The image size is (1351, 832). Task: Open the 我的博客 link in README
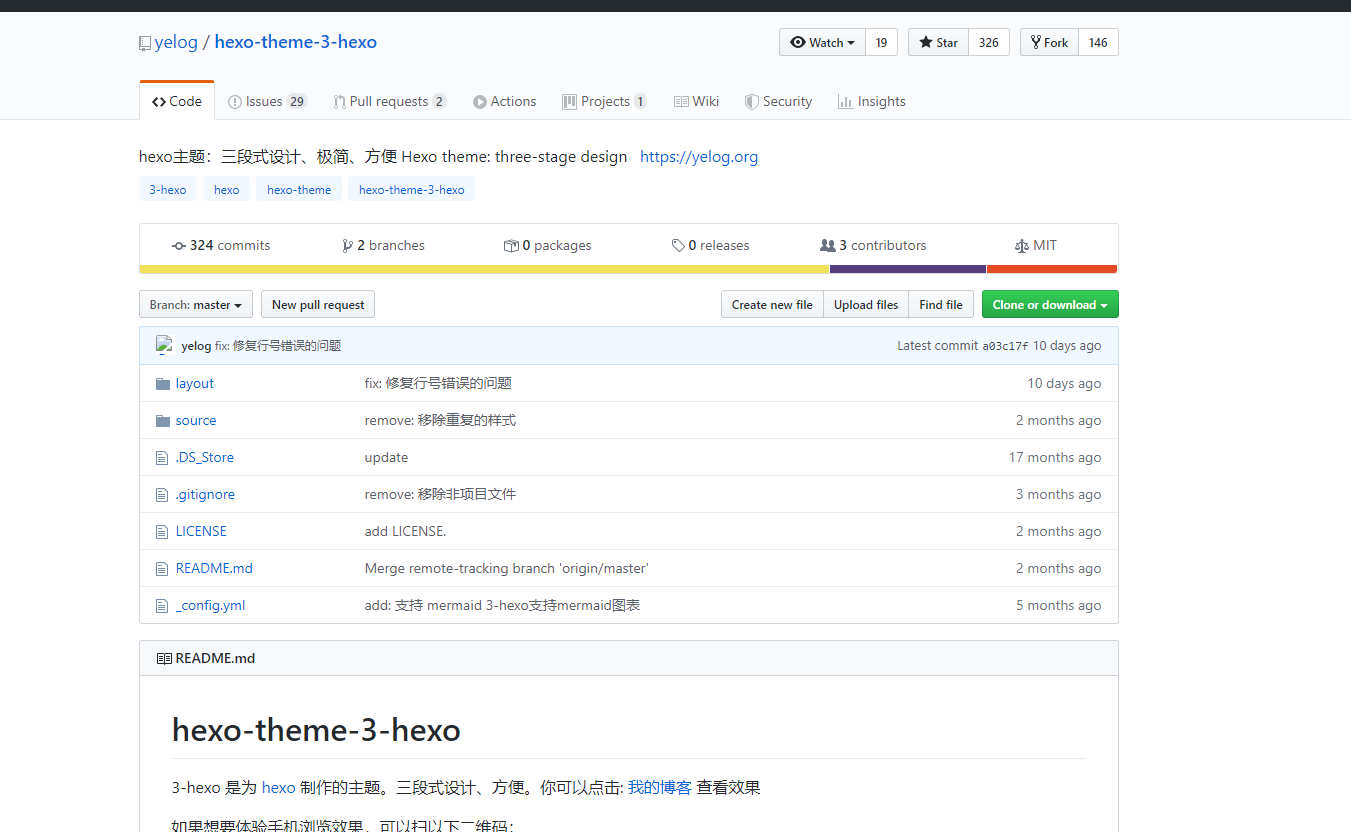[660, 788]
